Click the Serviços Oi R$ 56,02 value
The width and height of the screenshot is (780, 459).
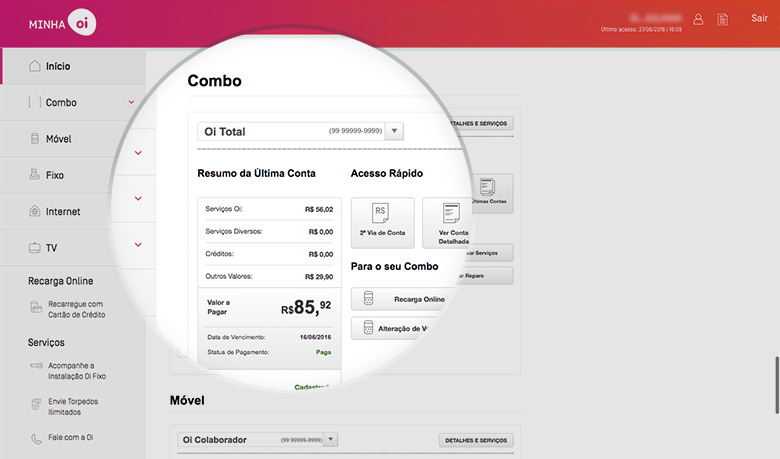pos(319,209)
